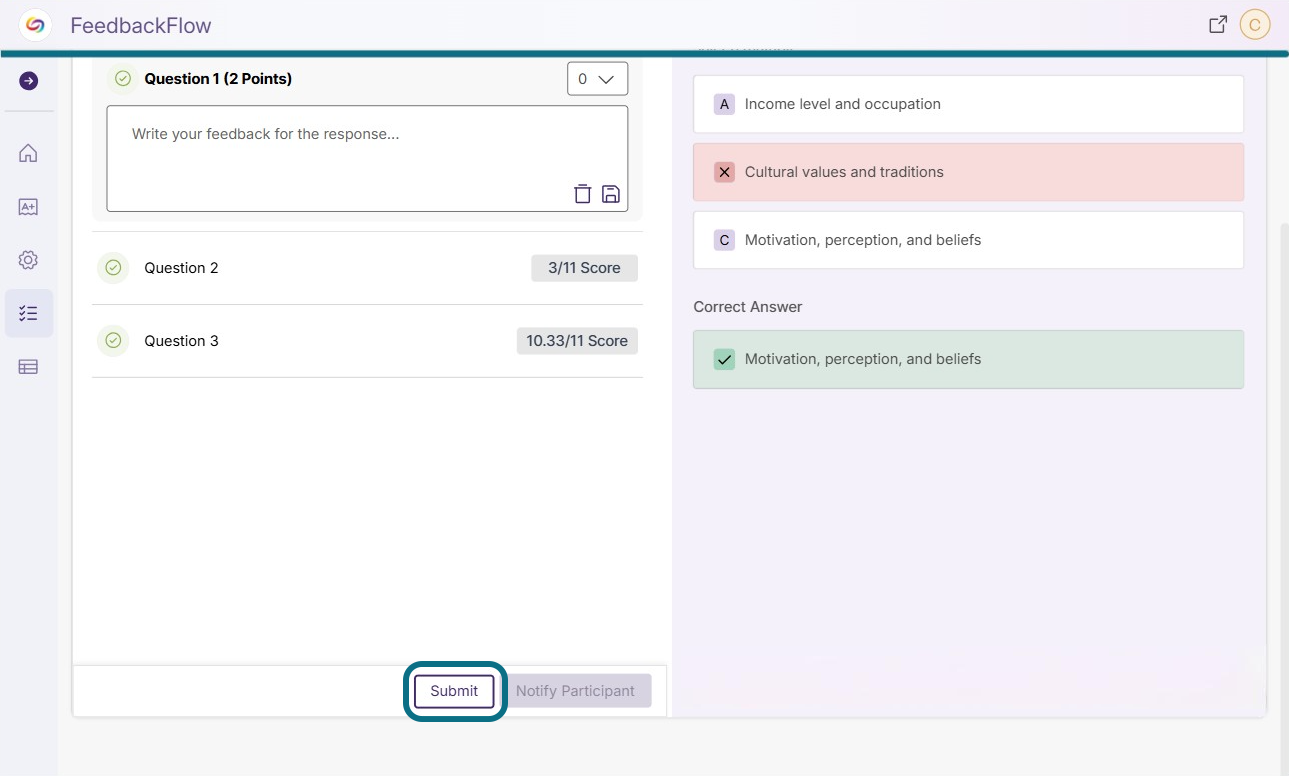Open in new window icon

(1218, 25)
